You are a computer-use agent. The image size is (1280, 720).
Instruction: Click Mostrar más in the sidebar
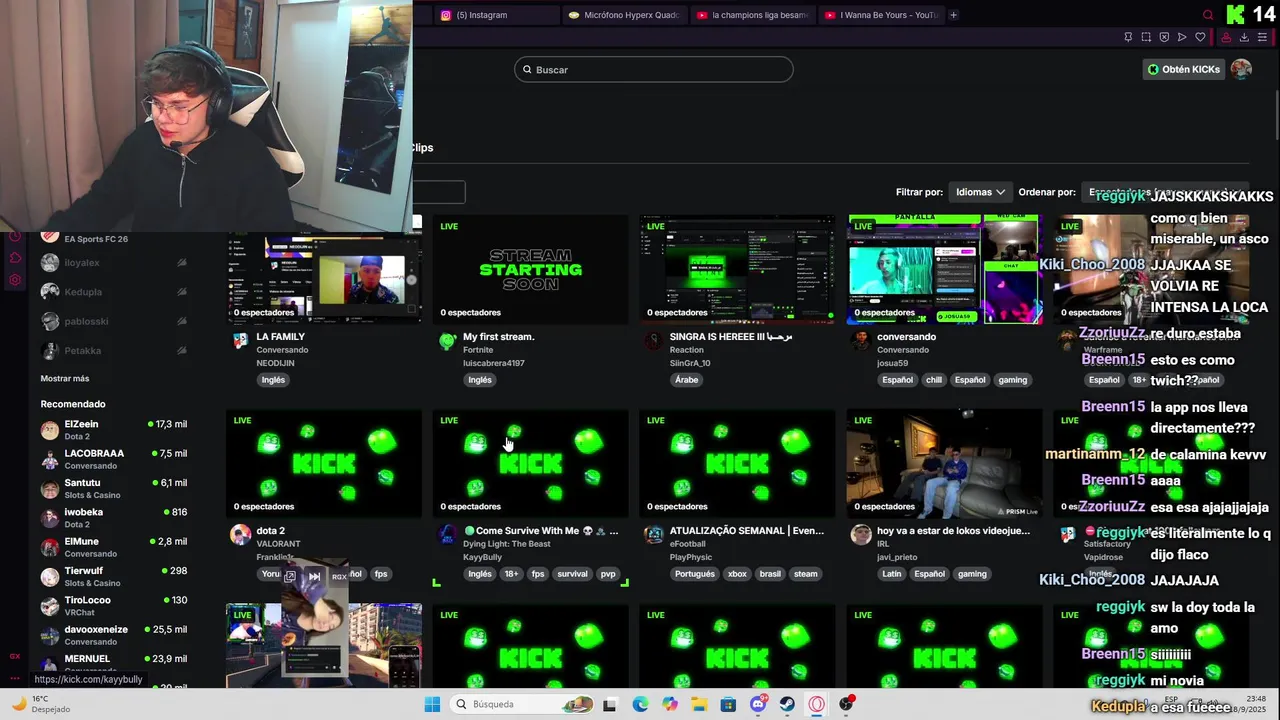[65, 379]
